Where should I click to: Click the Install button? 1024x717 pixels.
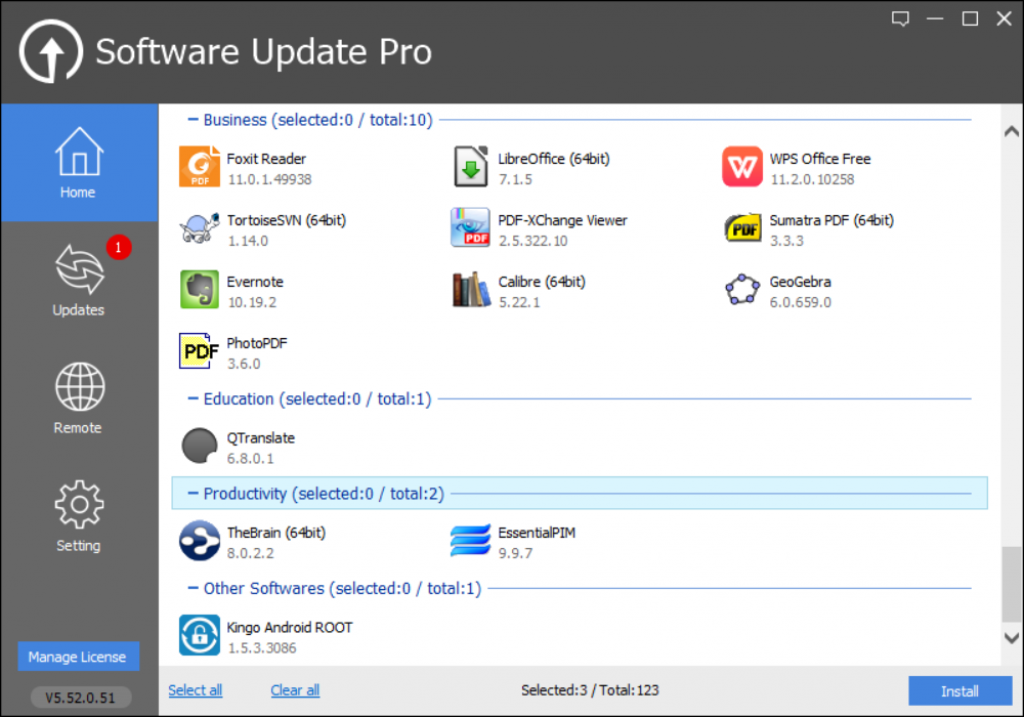(x=959, y=691)
